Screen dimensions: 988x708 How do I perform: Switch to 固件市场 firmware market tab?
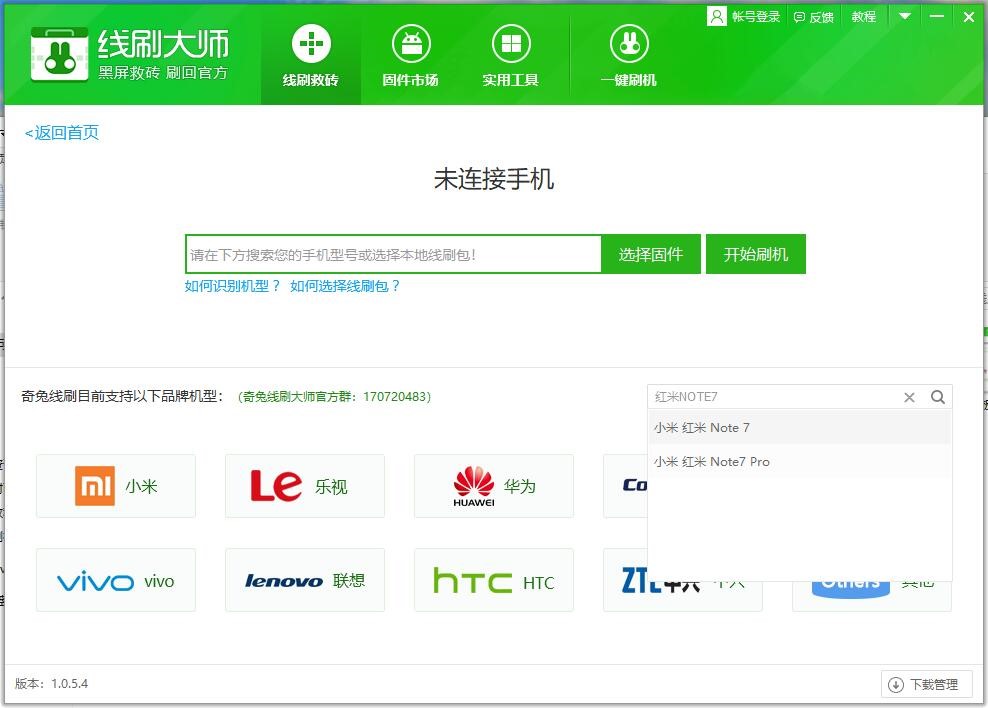pyautogui.click(x=410, y=57)
